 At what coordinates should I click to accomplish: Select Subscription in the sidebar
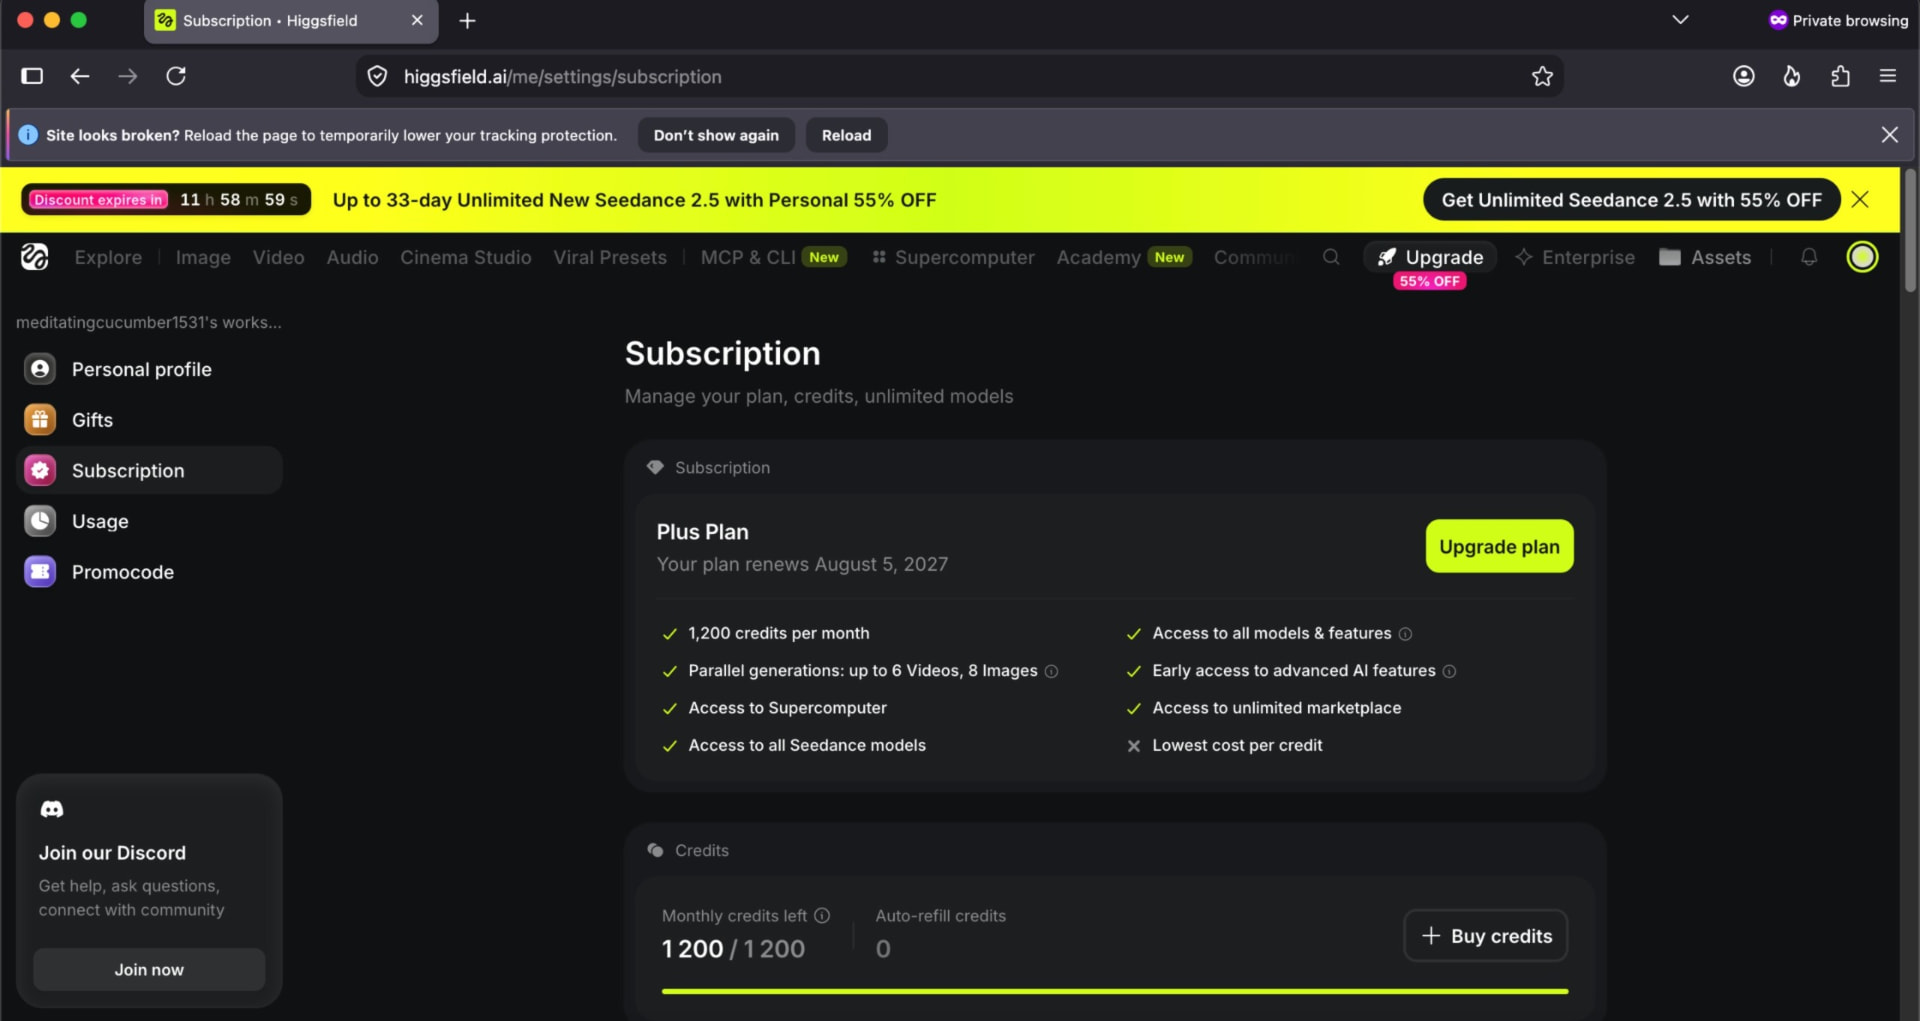click(149, 470)
